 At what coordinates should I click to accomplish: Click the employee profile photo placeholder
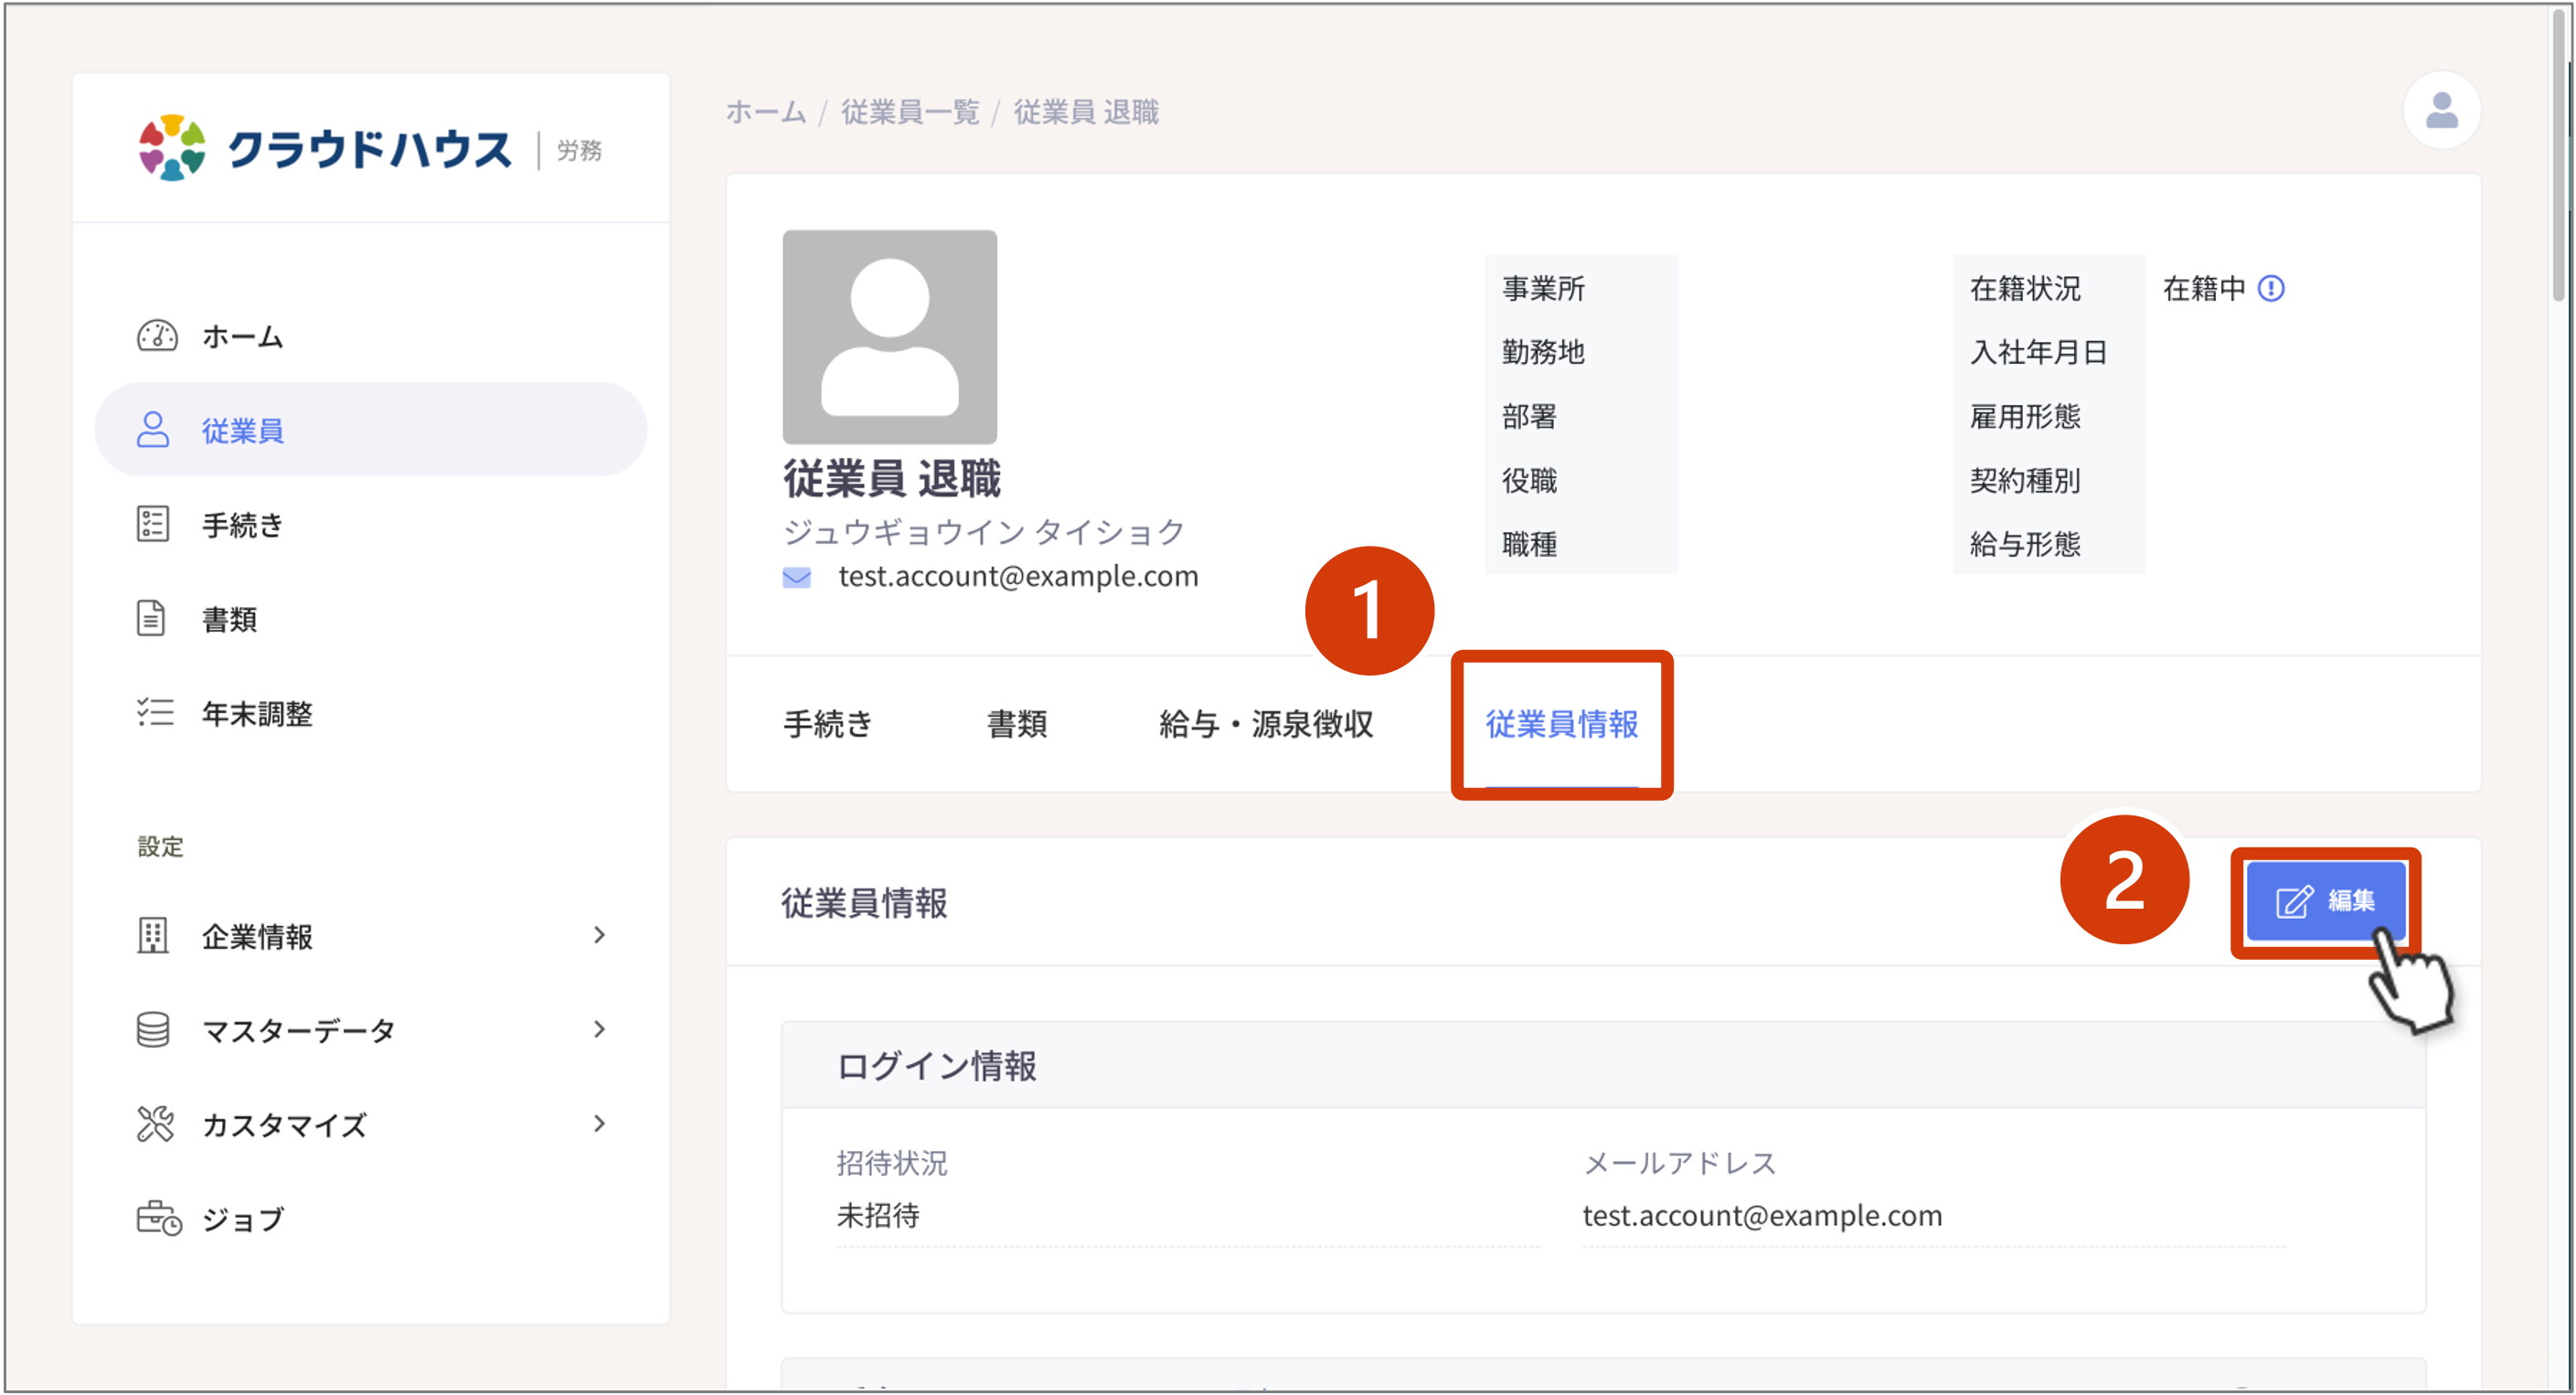(x=889, y=337)
